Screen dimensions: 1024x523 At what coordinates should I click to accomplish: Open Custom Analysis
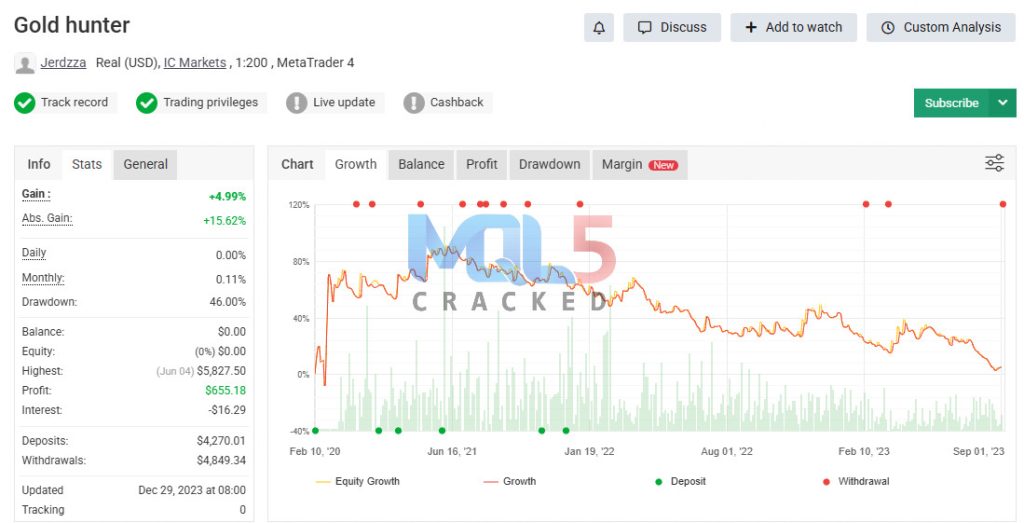tap(941, 28)
